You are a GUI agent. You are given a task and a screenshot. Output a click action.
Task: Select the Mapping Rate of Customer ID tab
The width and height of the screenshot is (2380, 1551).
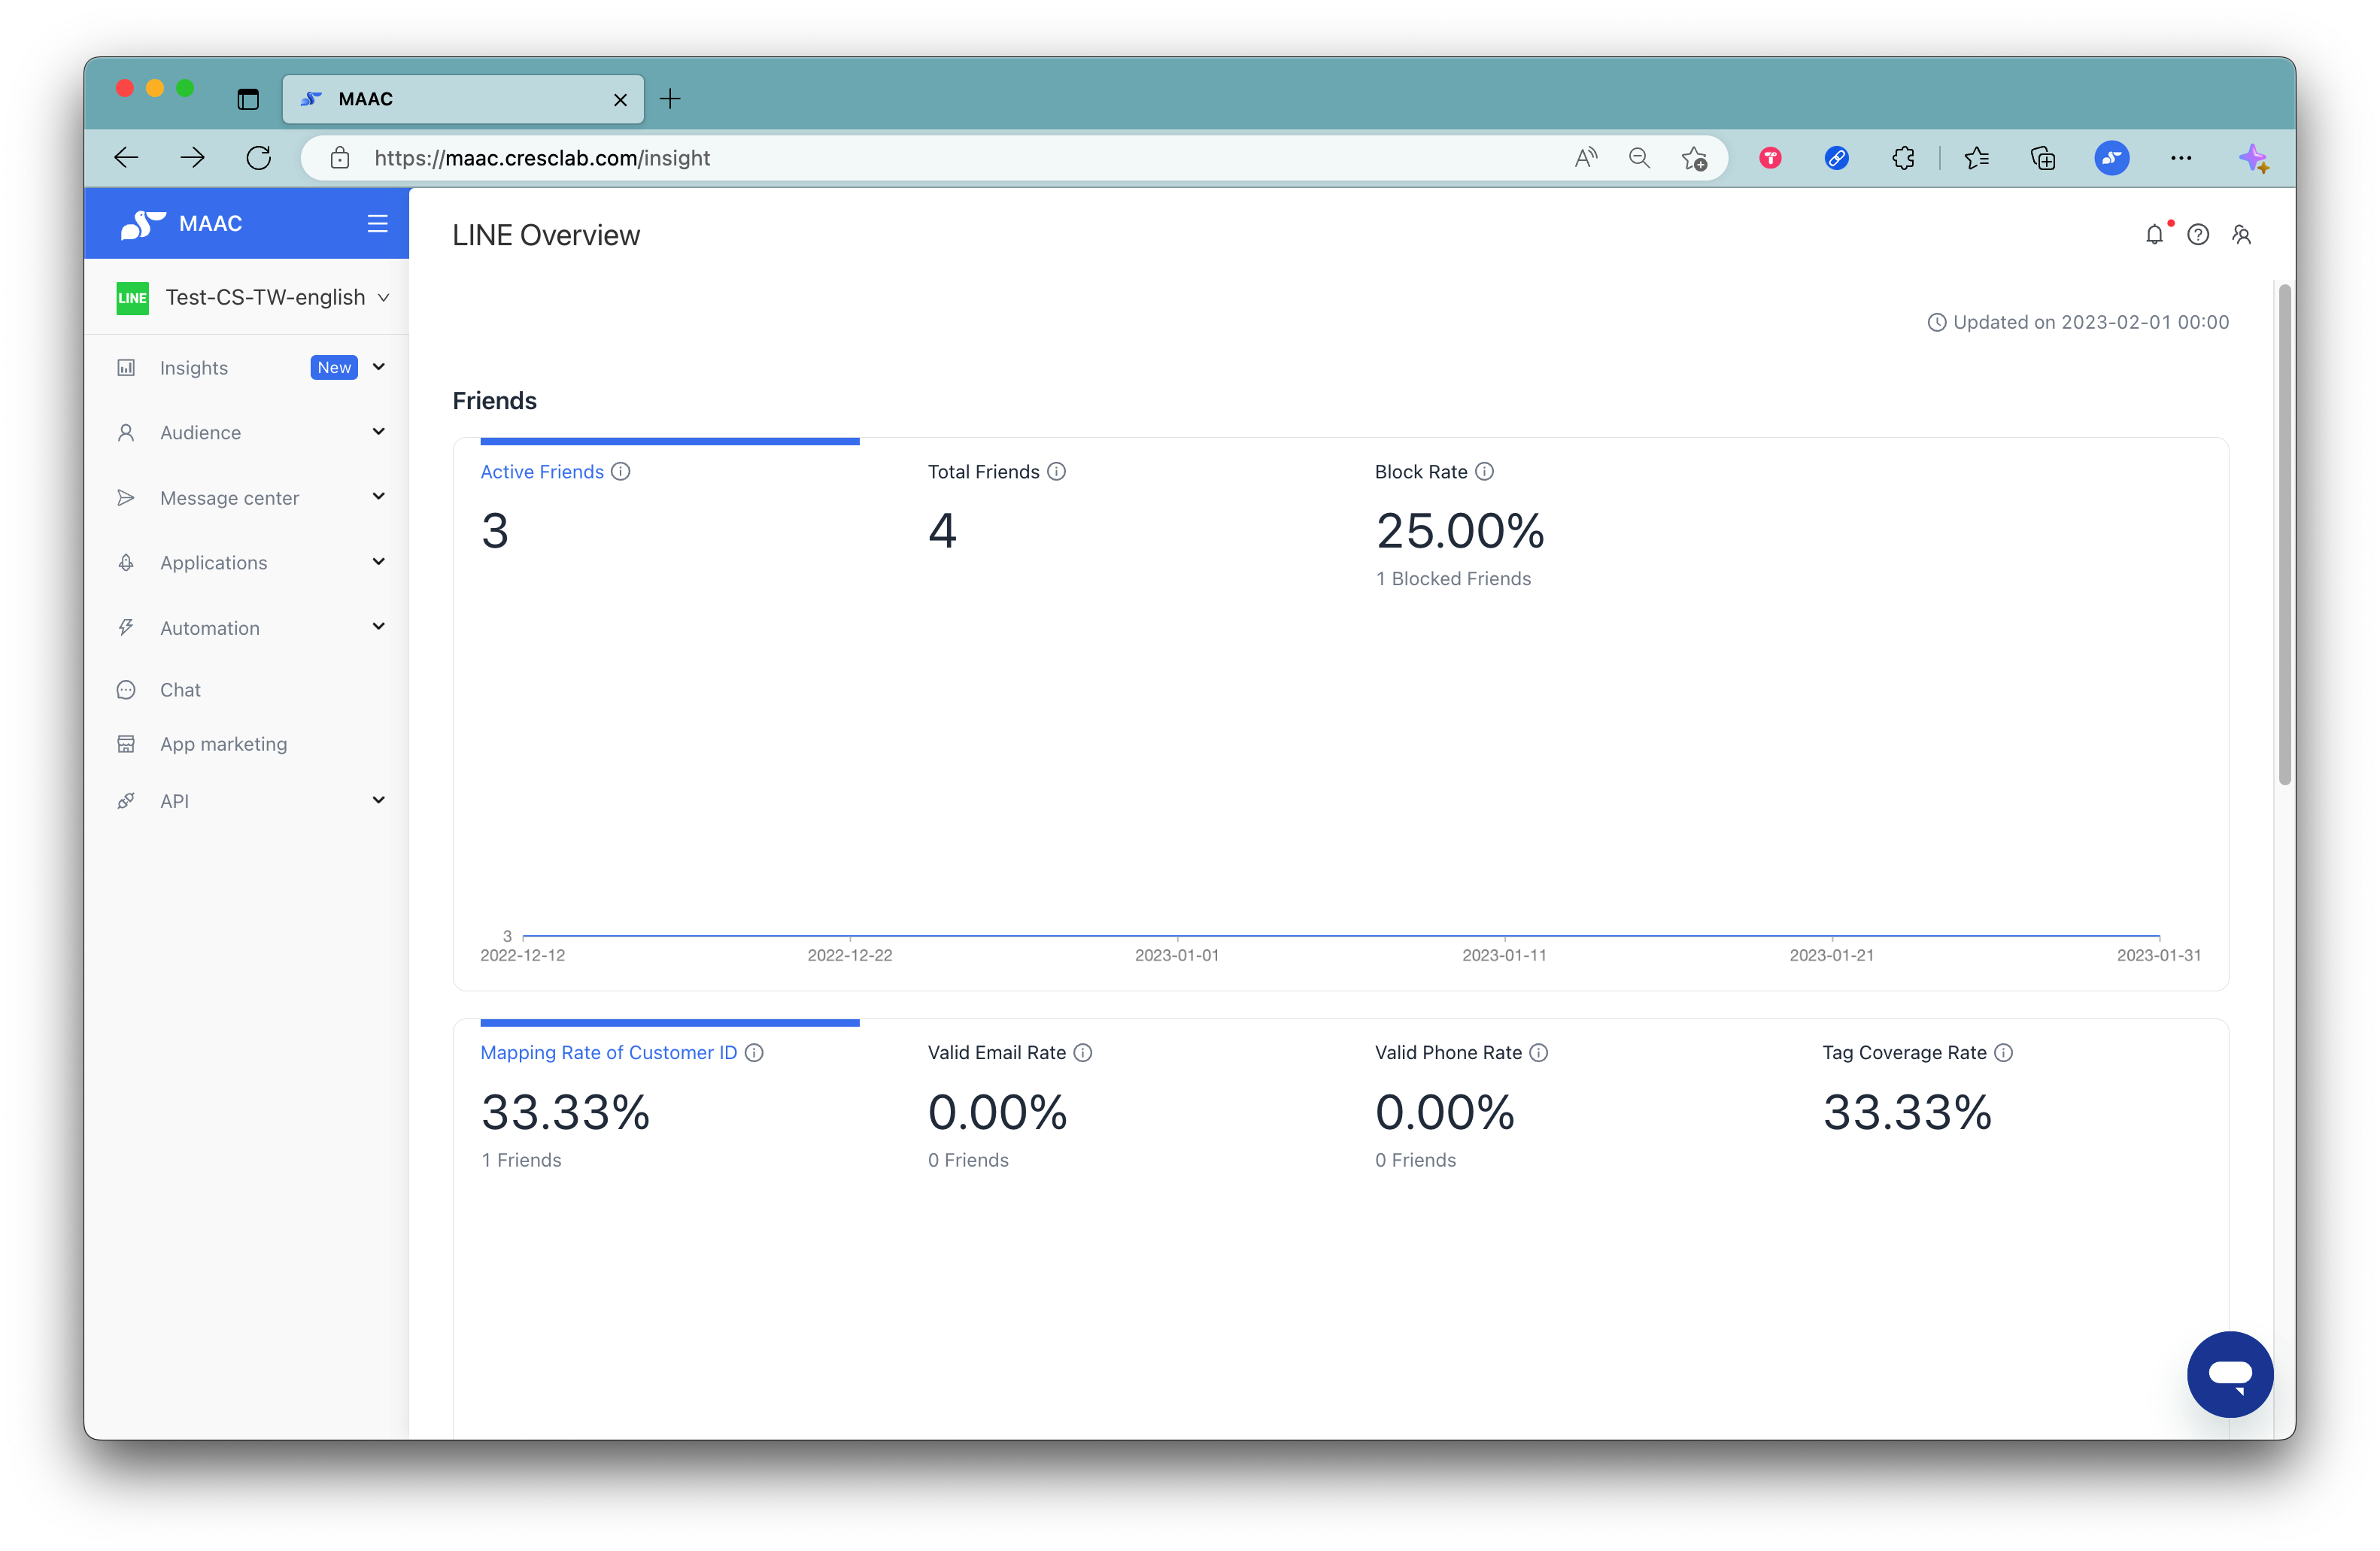coord(608,1052)
